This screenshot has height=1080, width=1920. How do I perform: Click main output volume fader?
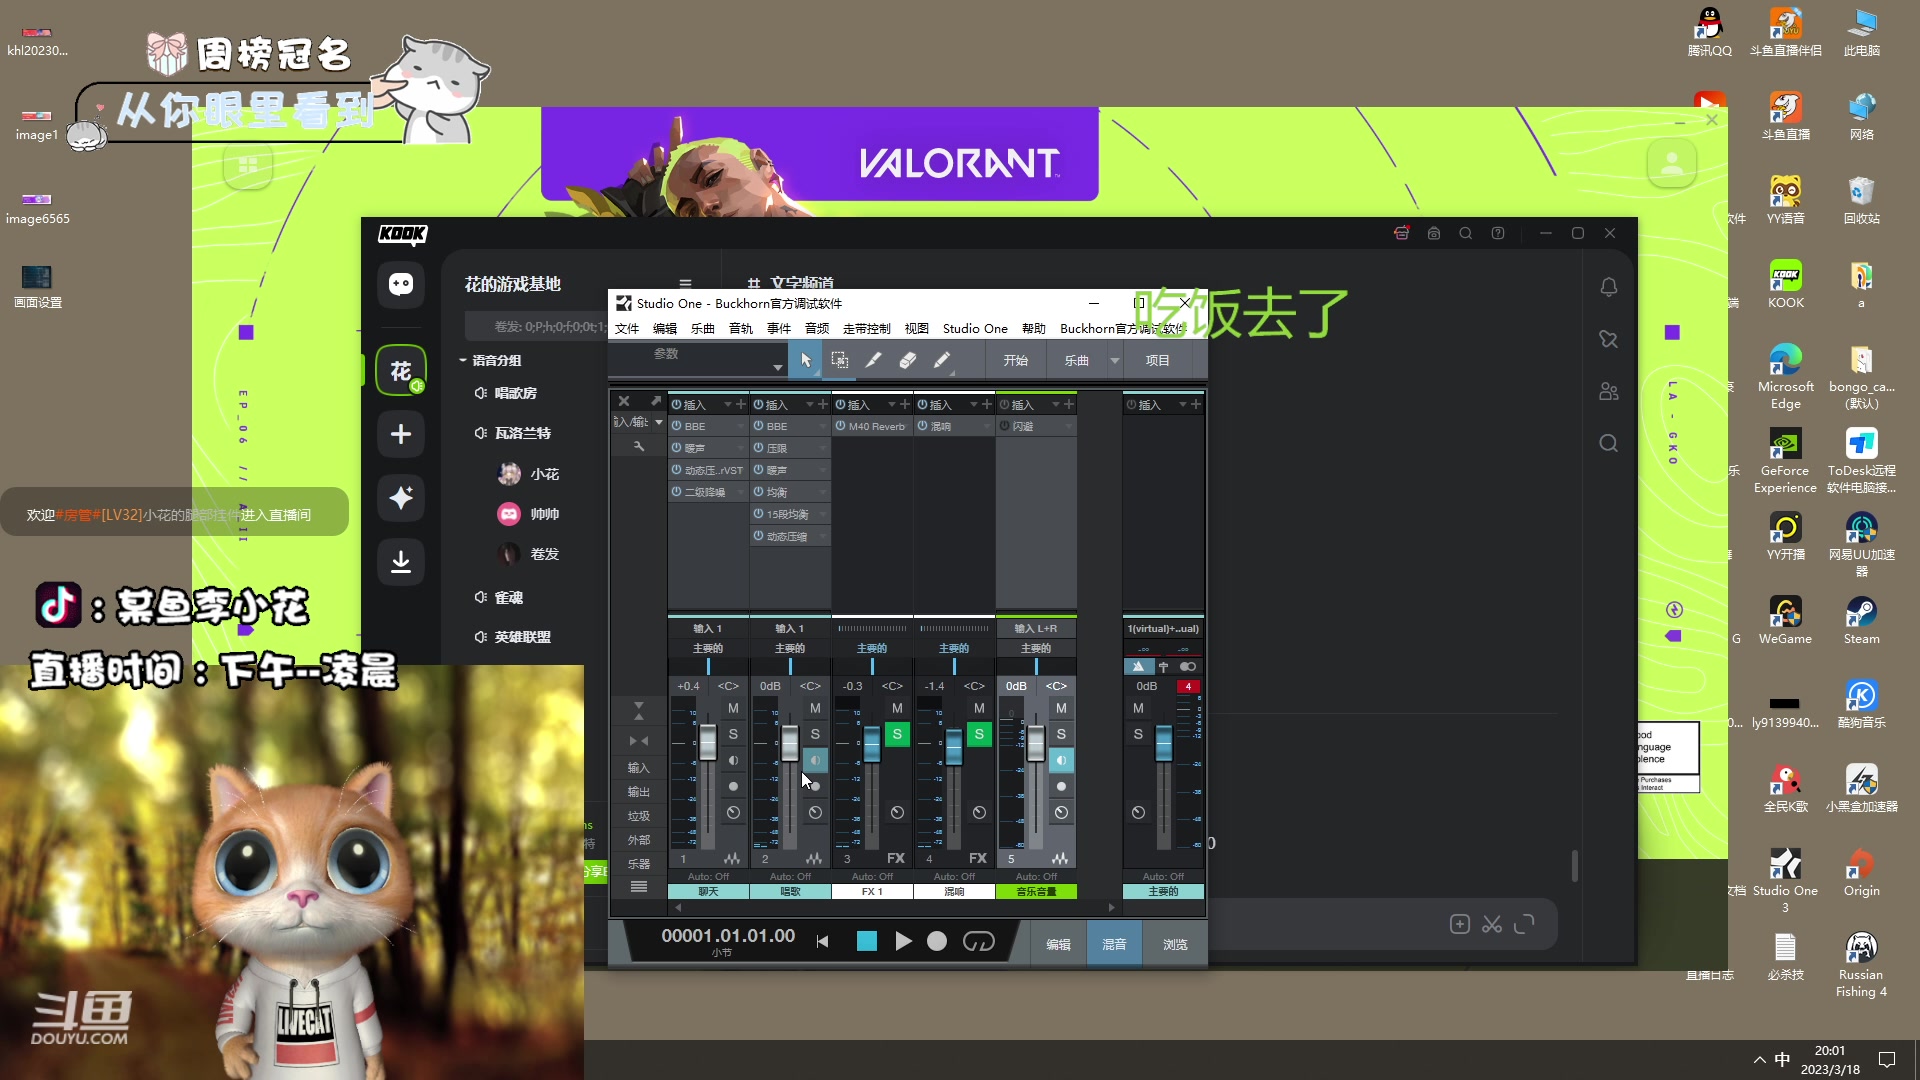1163,743
